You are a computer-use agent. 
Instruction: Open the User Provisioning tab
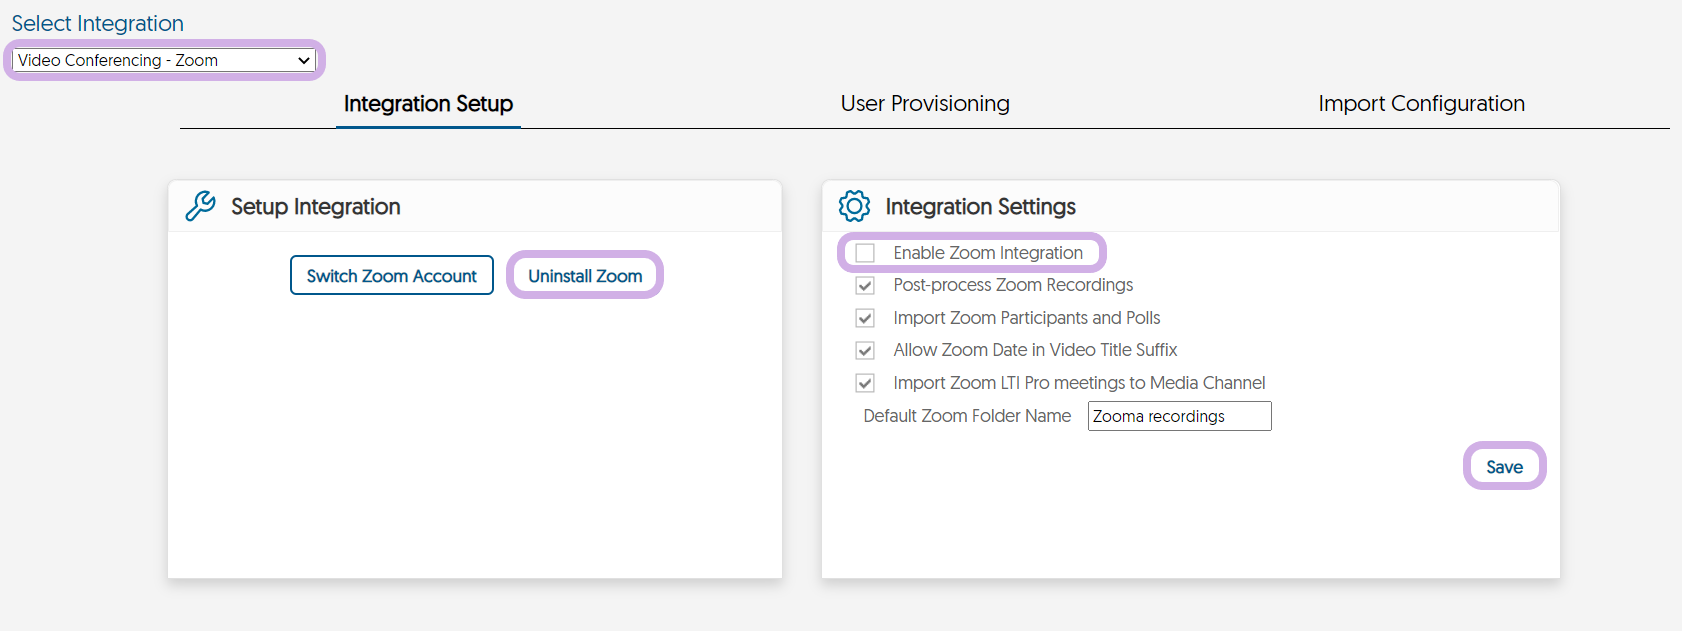point(925,104)
